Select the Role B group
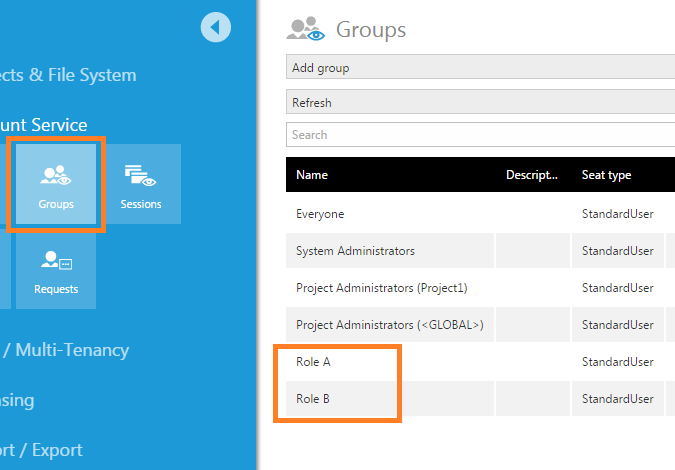The height and width of the screenshot is (470, 675). (314, 399)
